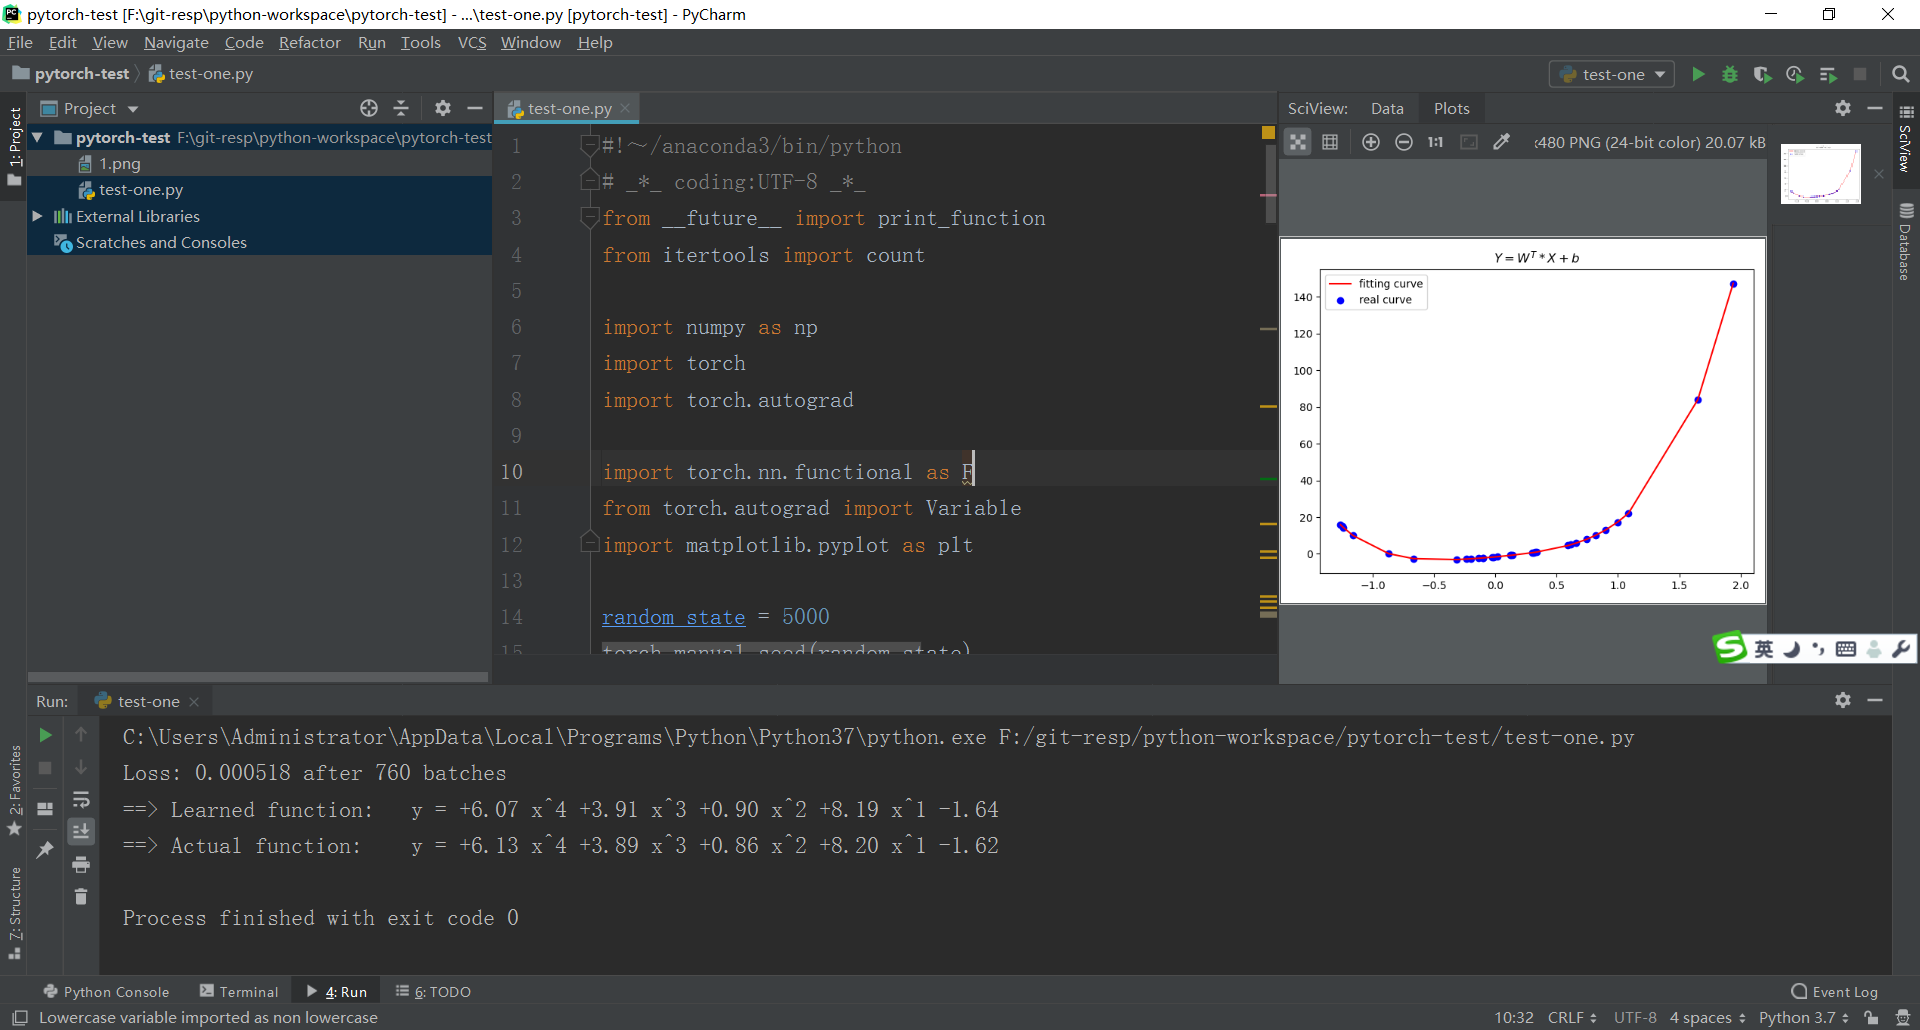Viewport: 1920px width, 1030px height.
Task: Switch to the Data tab in SciView
Action: click(1386, 108)
